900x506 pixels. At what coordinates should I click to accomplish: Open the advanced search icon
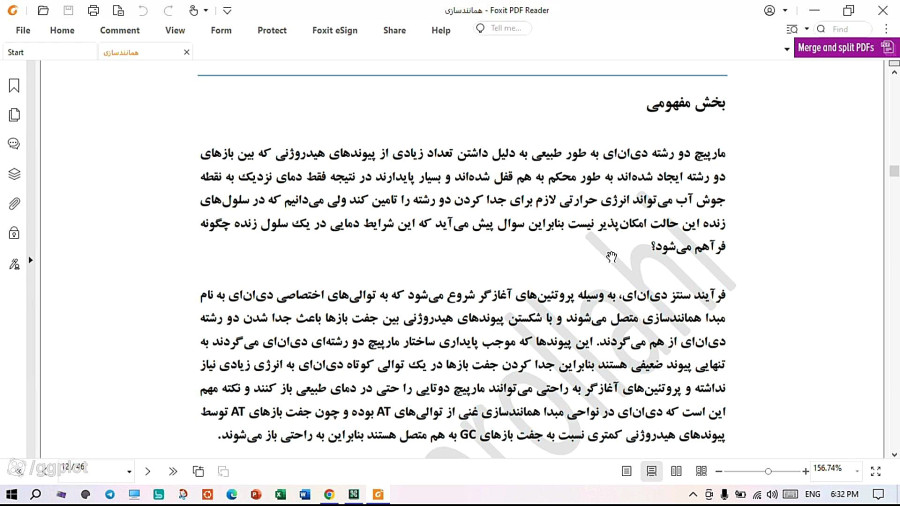tap(792, 29)
